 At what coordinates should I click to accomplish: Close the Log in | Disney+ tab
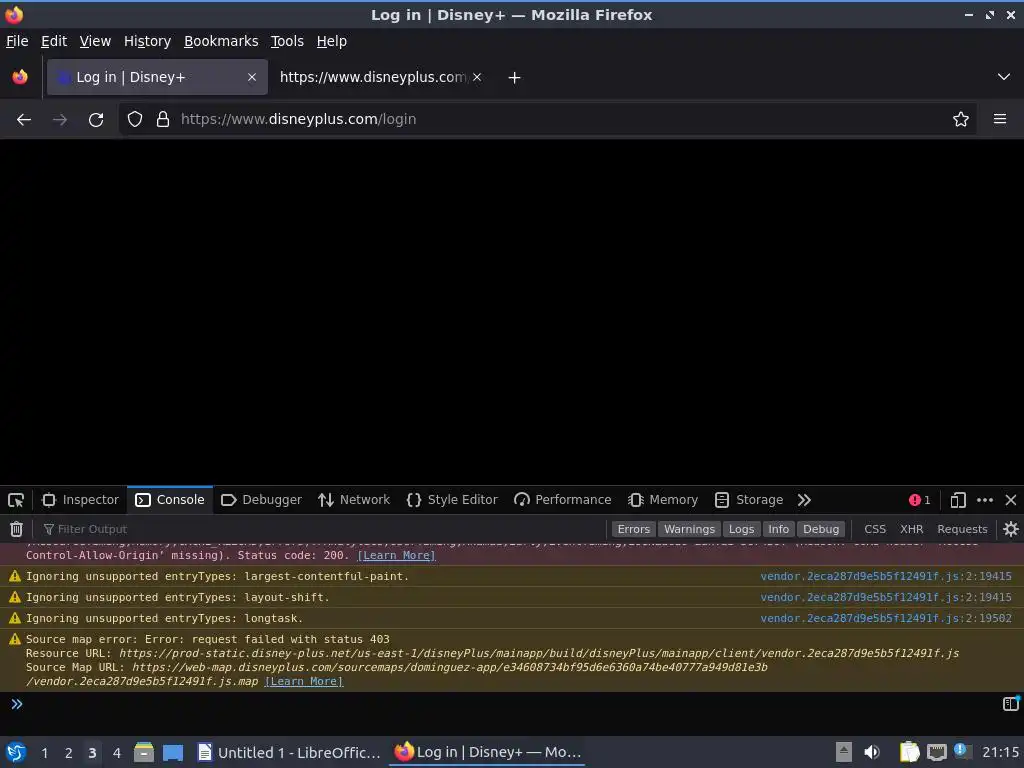click(x=252, y=77)
